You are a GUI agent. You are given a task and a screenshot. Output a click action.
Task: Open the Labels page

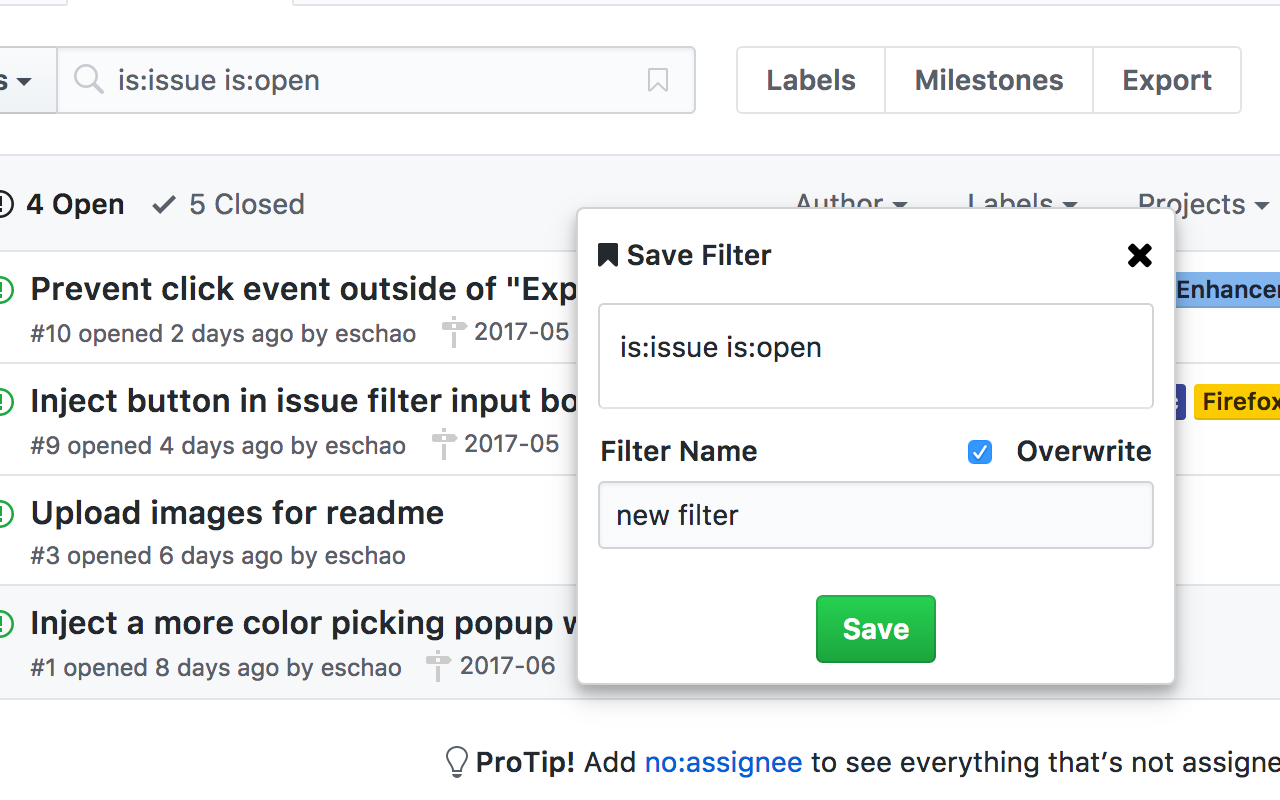tap(811, 80)
